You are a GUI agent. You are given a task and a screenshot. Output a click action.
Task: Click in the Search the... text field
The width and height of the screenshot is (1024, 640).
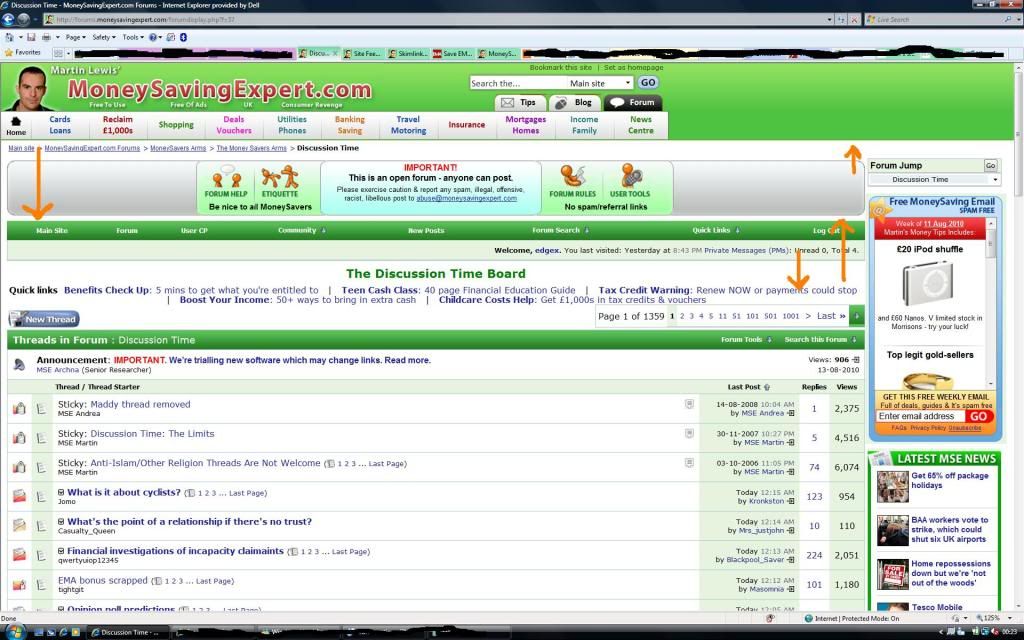[x=518, y=83]
